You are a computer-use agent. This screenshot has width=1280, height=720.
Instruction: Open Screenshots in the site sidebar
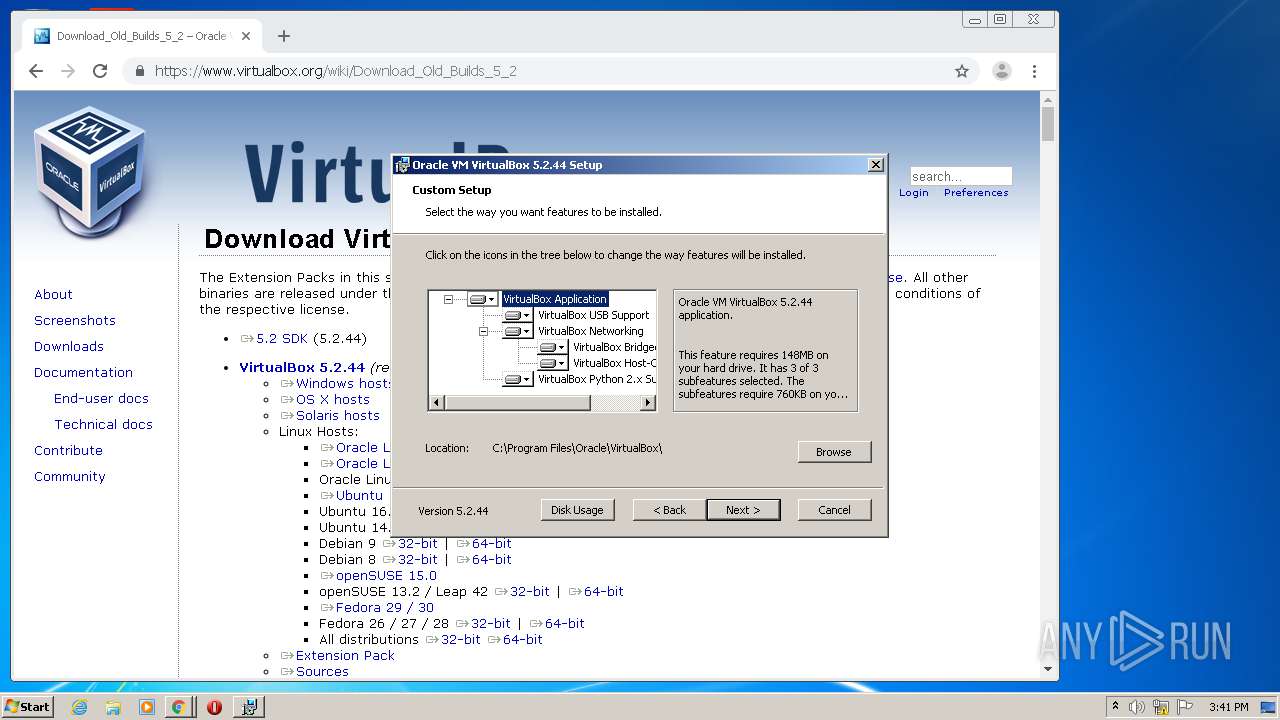[75, 320]
